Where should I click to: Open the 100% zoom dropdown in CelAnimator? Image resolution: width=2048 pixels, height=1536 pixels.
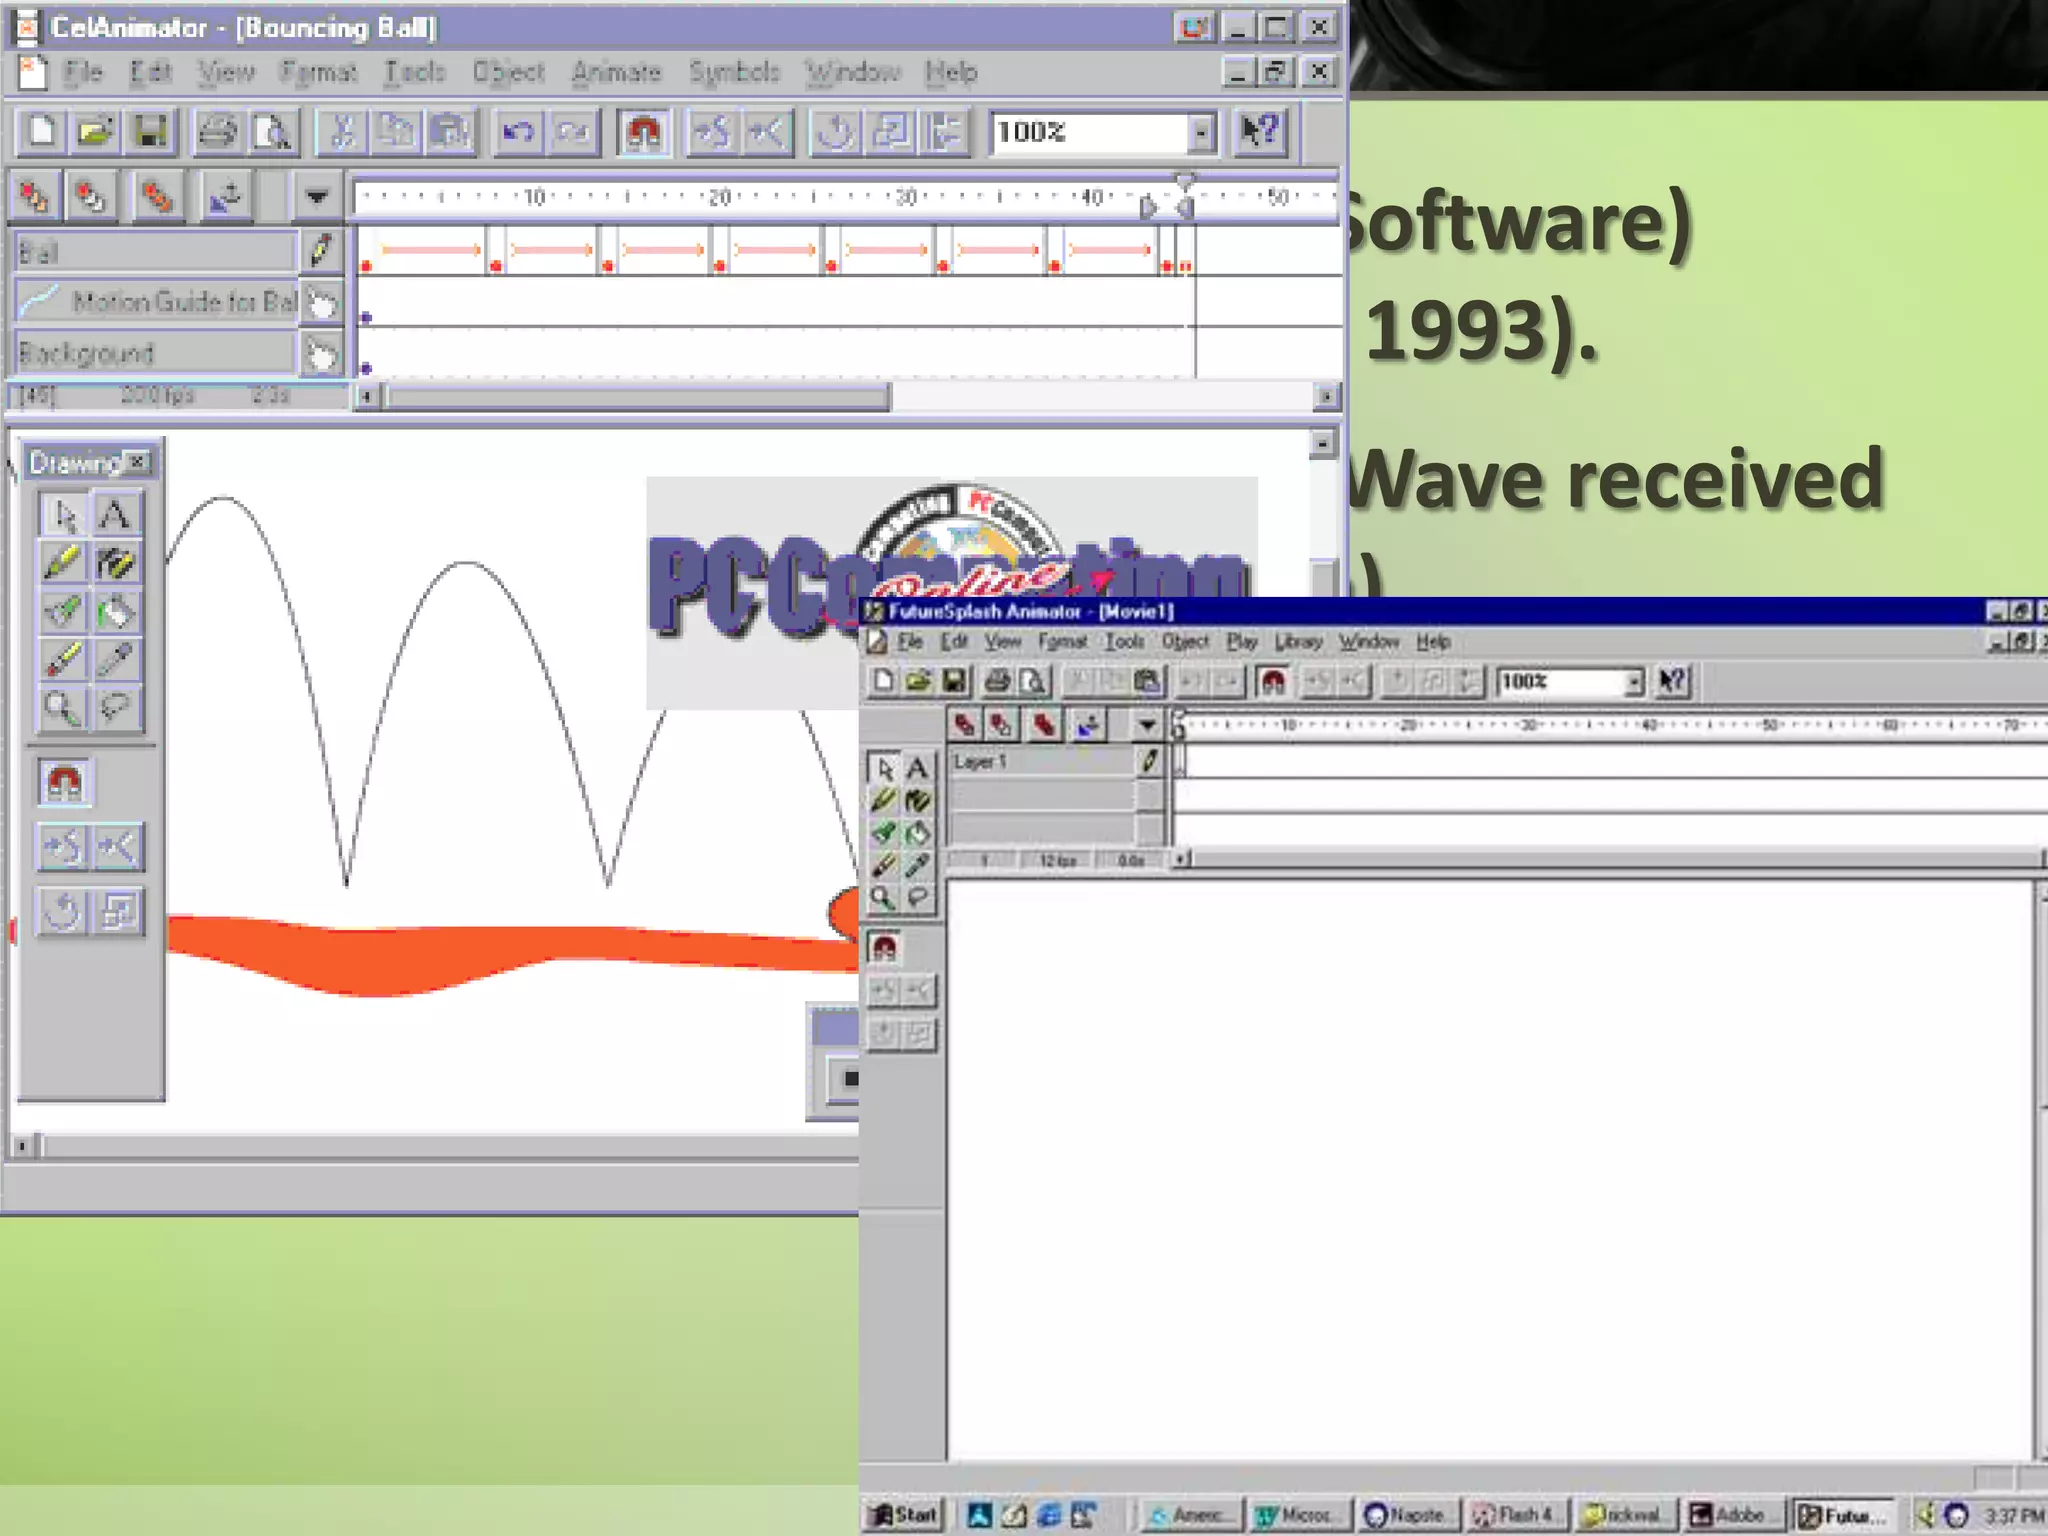(1201, 132)
